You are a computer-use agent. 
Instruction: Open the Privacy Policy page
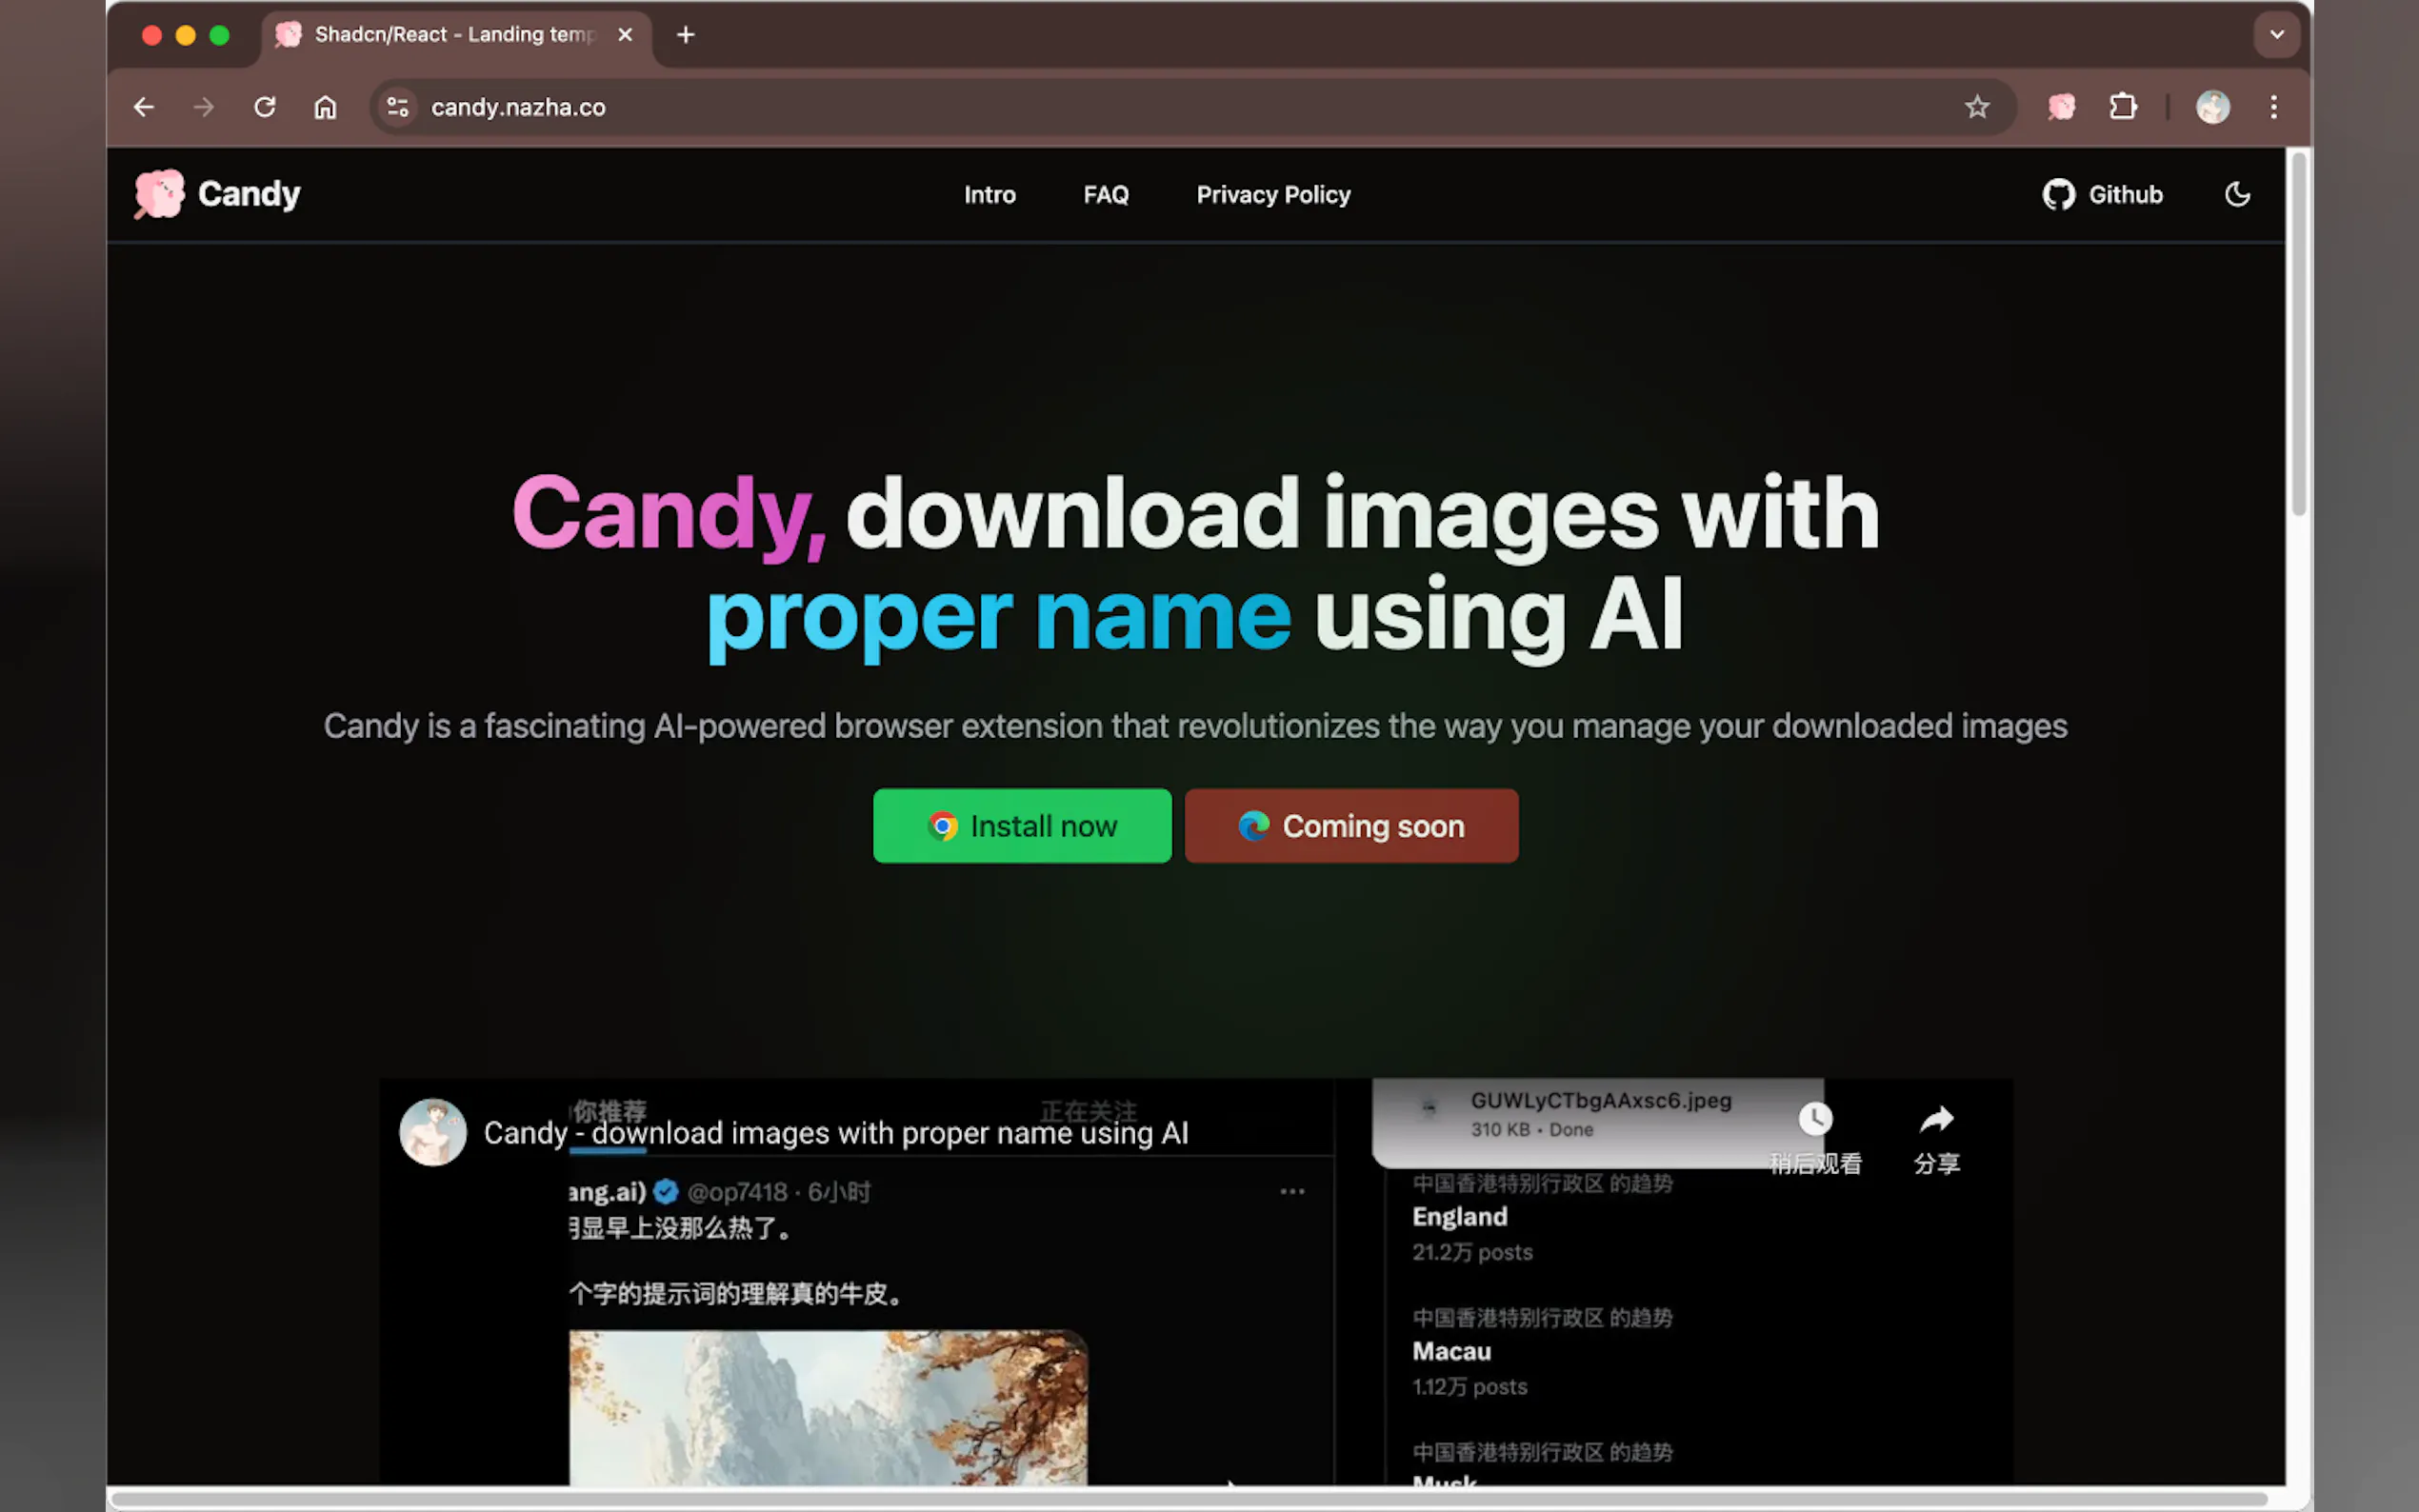1273,195
